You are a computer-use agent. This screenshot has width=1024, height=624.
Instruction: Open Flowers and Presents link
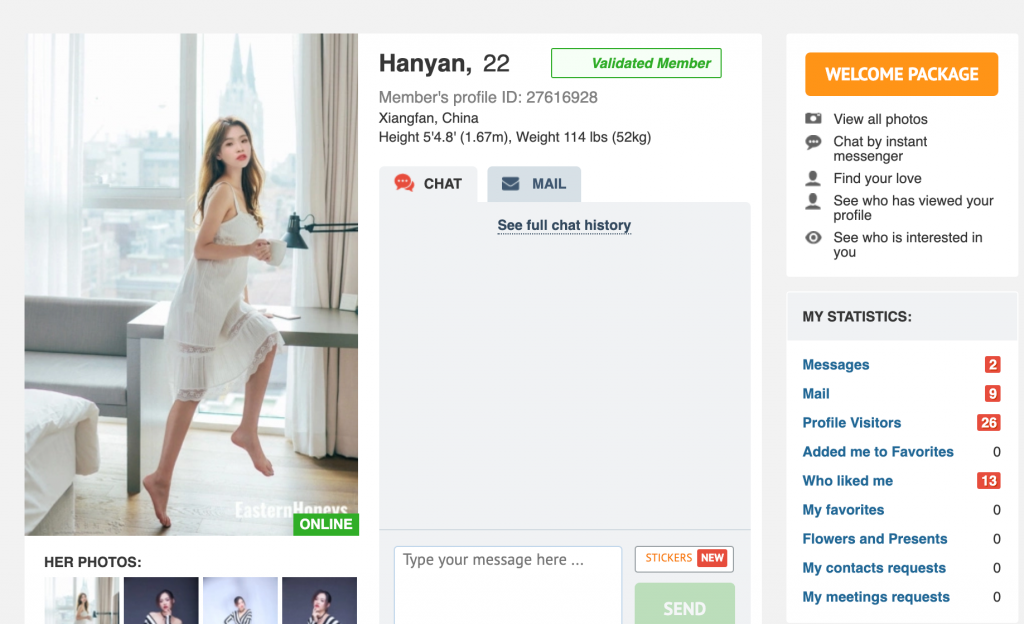click(x=874, y=539)
